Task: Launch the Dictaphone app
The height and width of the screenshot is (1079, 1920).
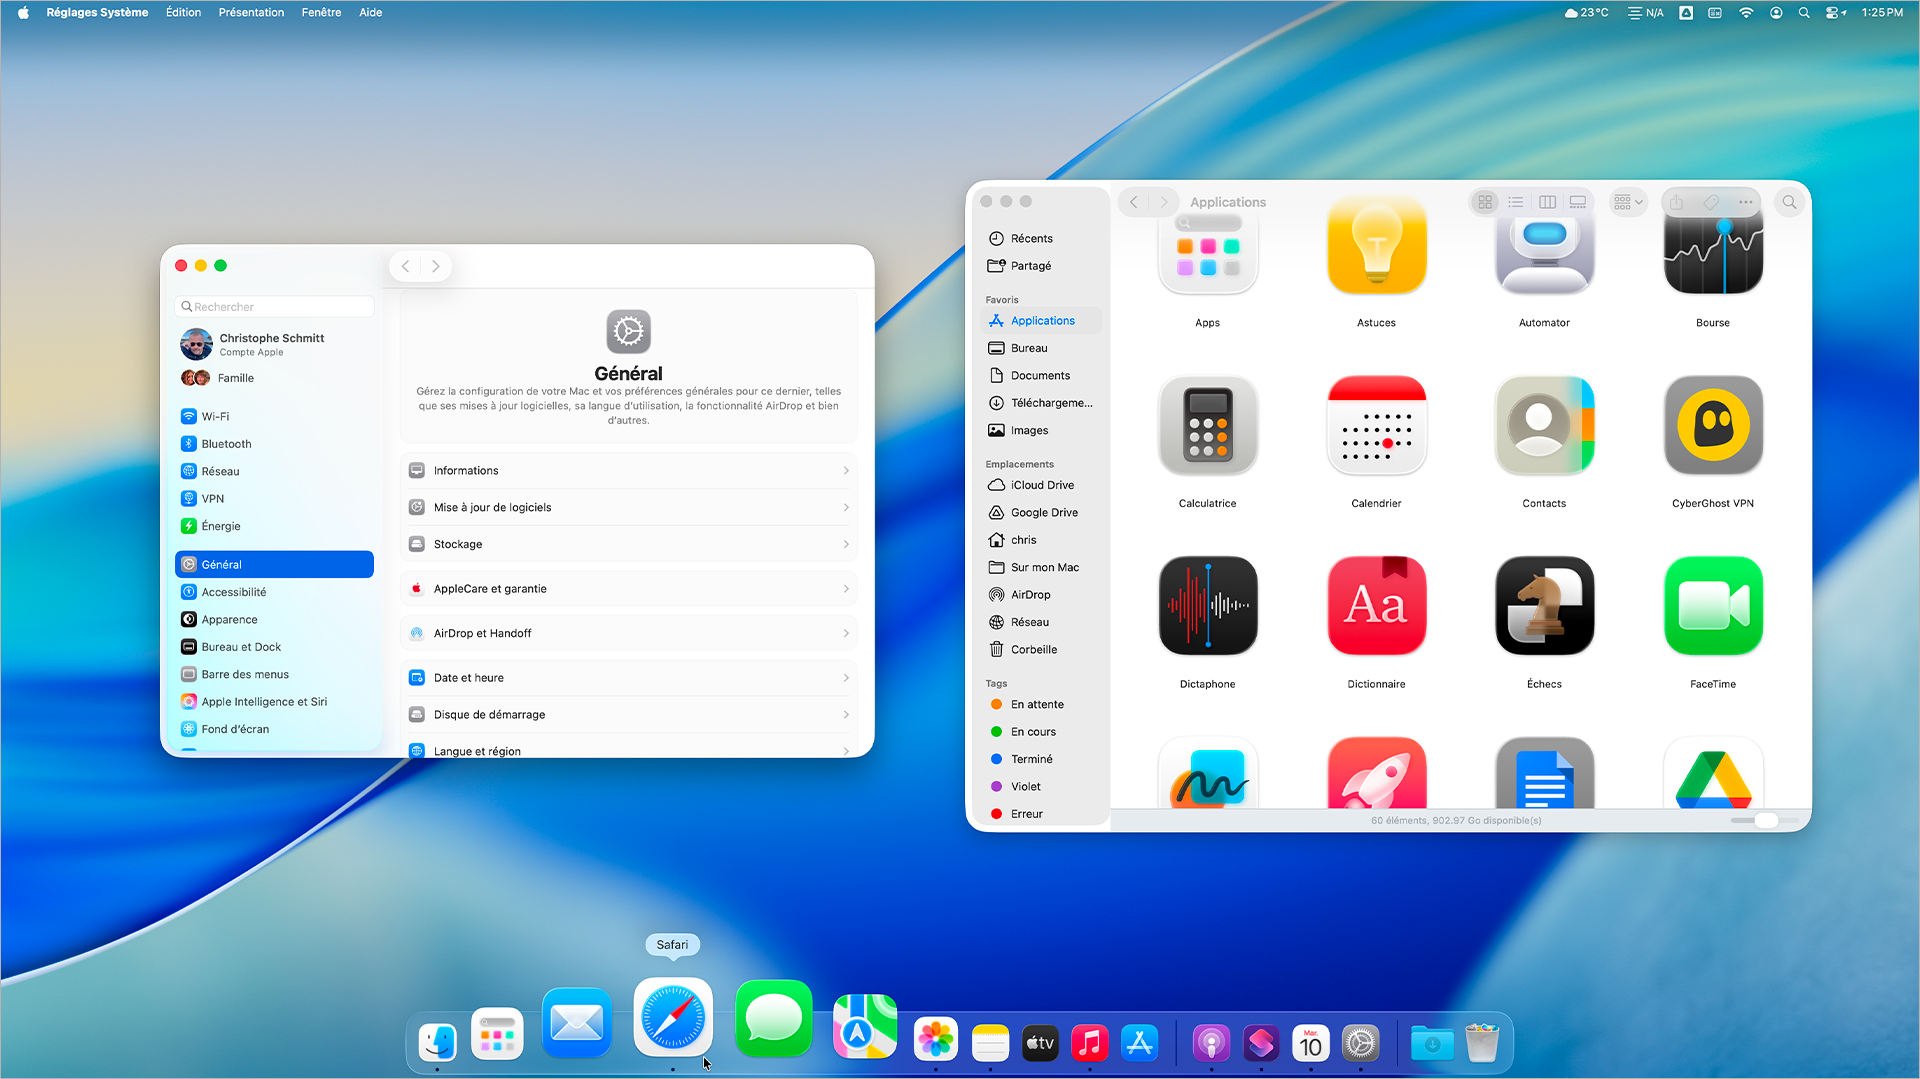Action: click(1207, 606)
